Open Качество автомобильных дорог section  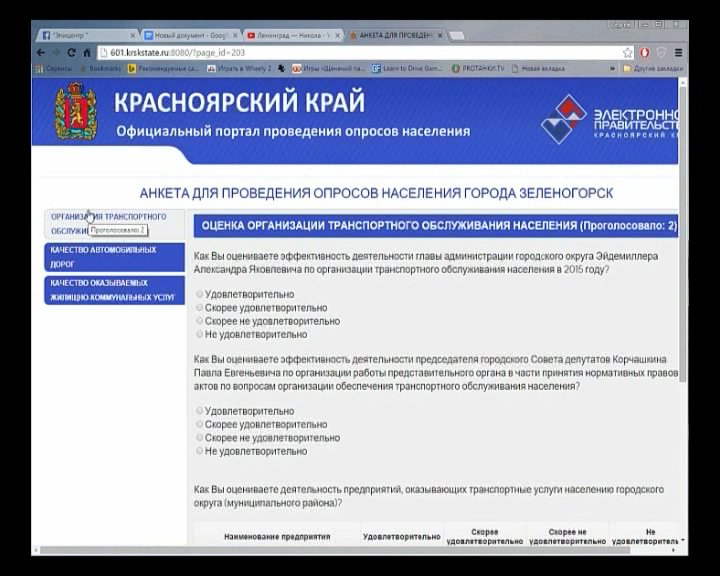coord(115,257)
